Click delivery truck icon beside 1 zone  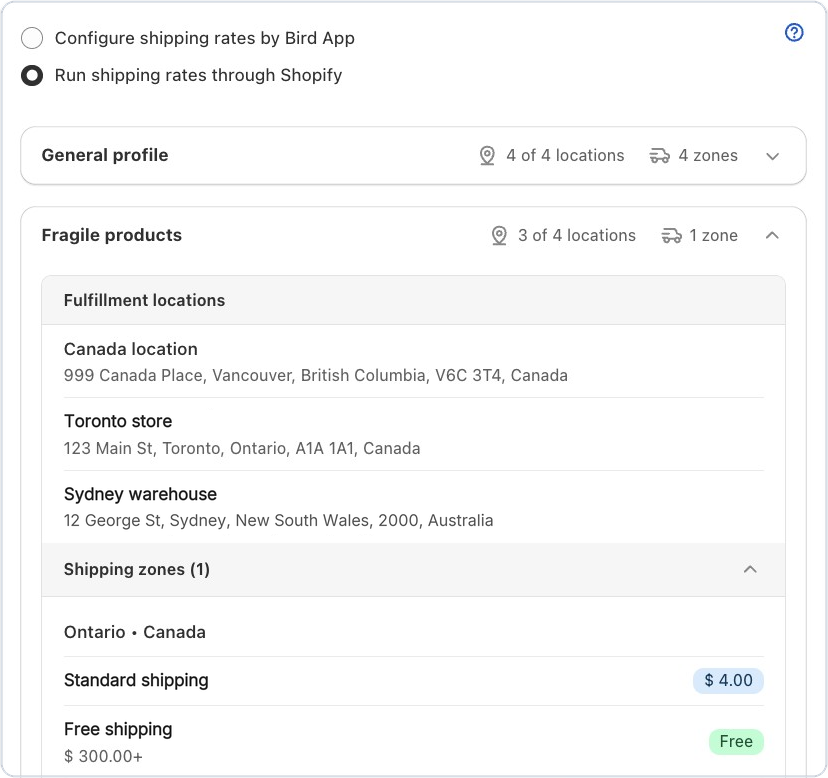(x=671, y=236)
